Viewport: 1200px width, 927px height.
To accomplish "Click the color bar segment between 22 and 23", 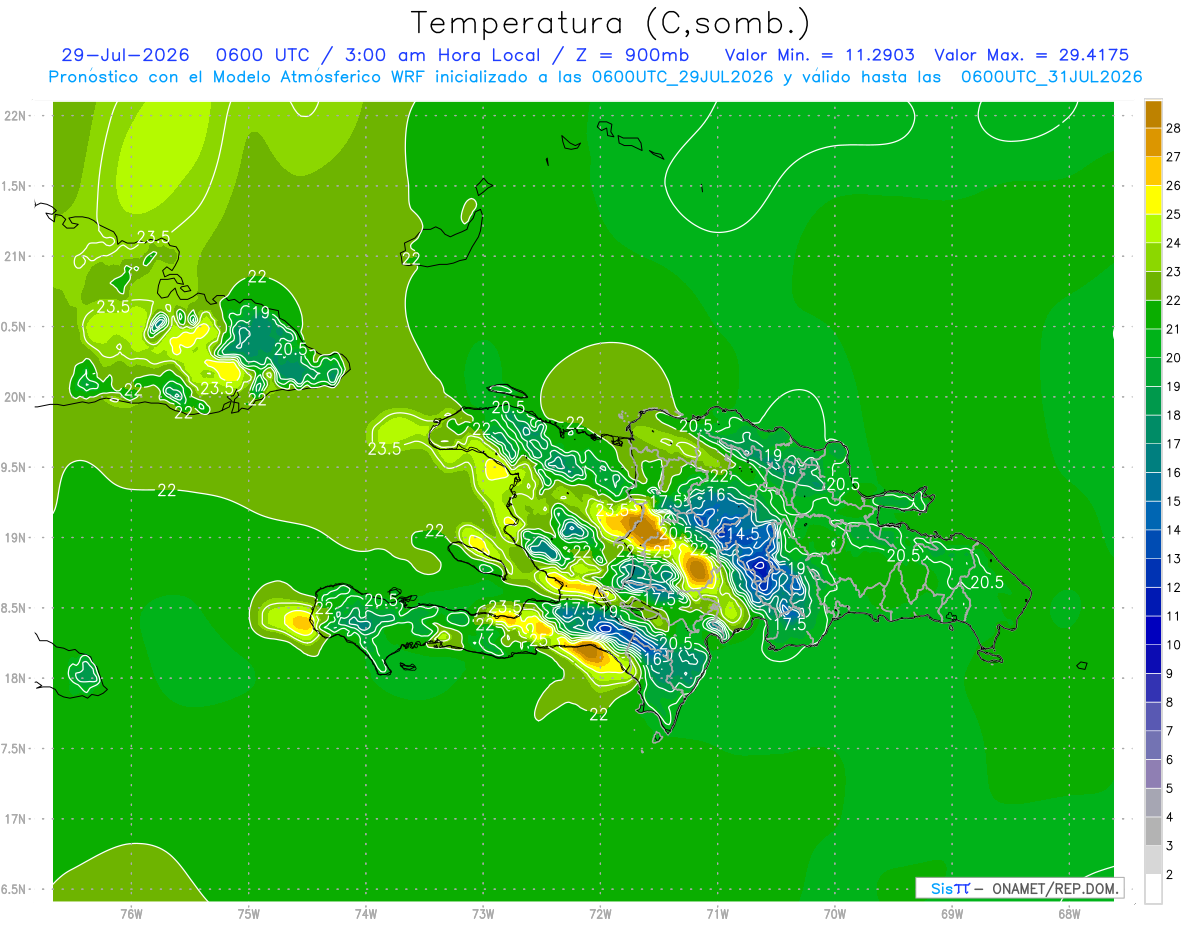I will click(x=1153, y=286).
